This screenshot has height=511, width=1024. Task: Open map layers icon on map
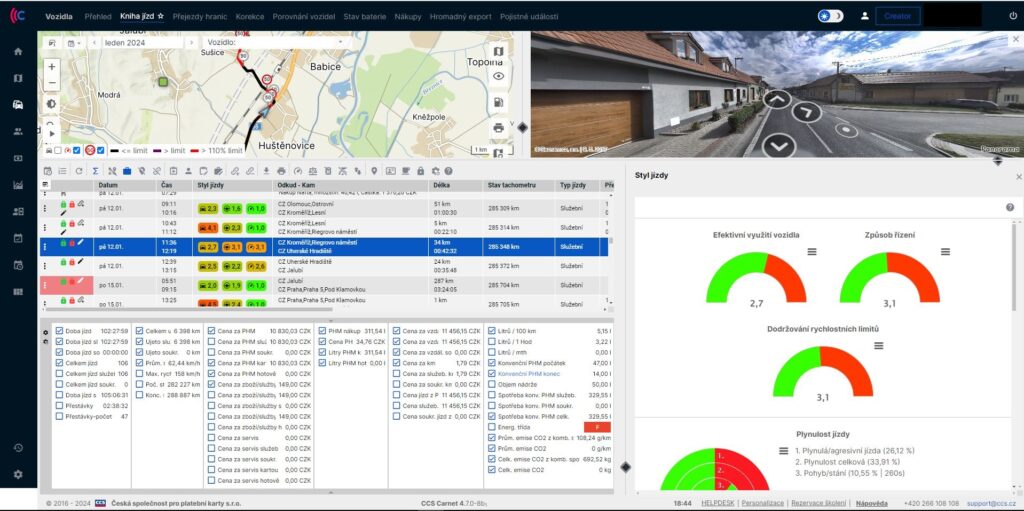click(498, 51)
